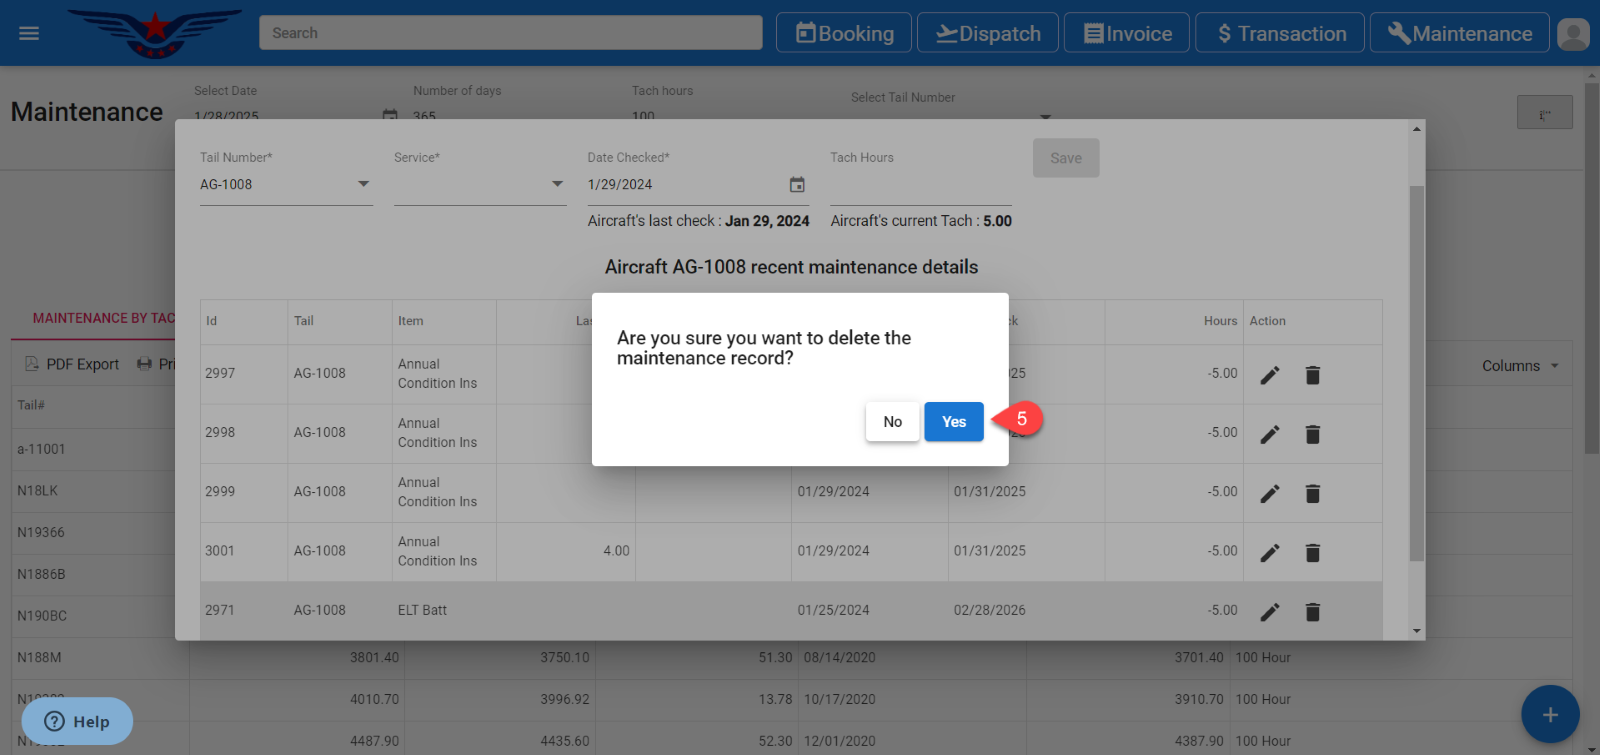Screen dimensions: 1600x755
Task: Confirm deletion by clicking Yes
Action: pos(953,422)
